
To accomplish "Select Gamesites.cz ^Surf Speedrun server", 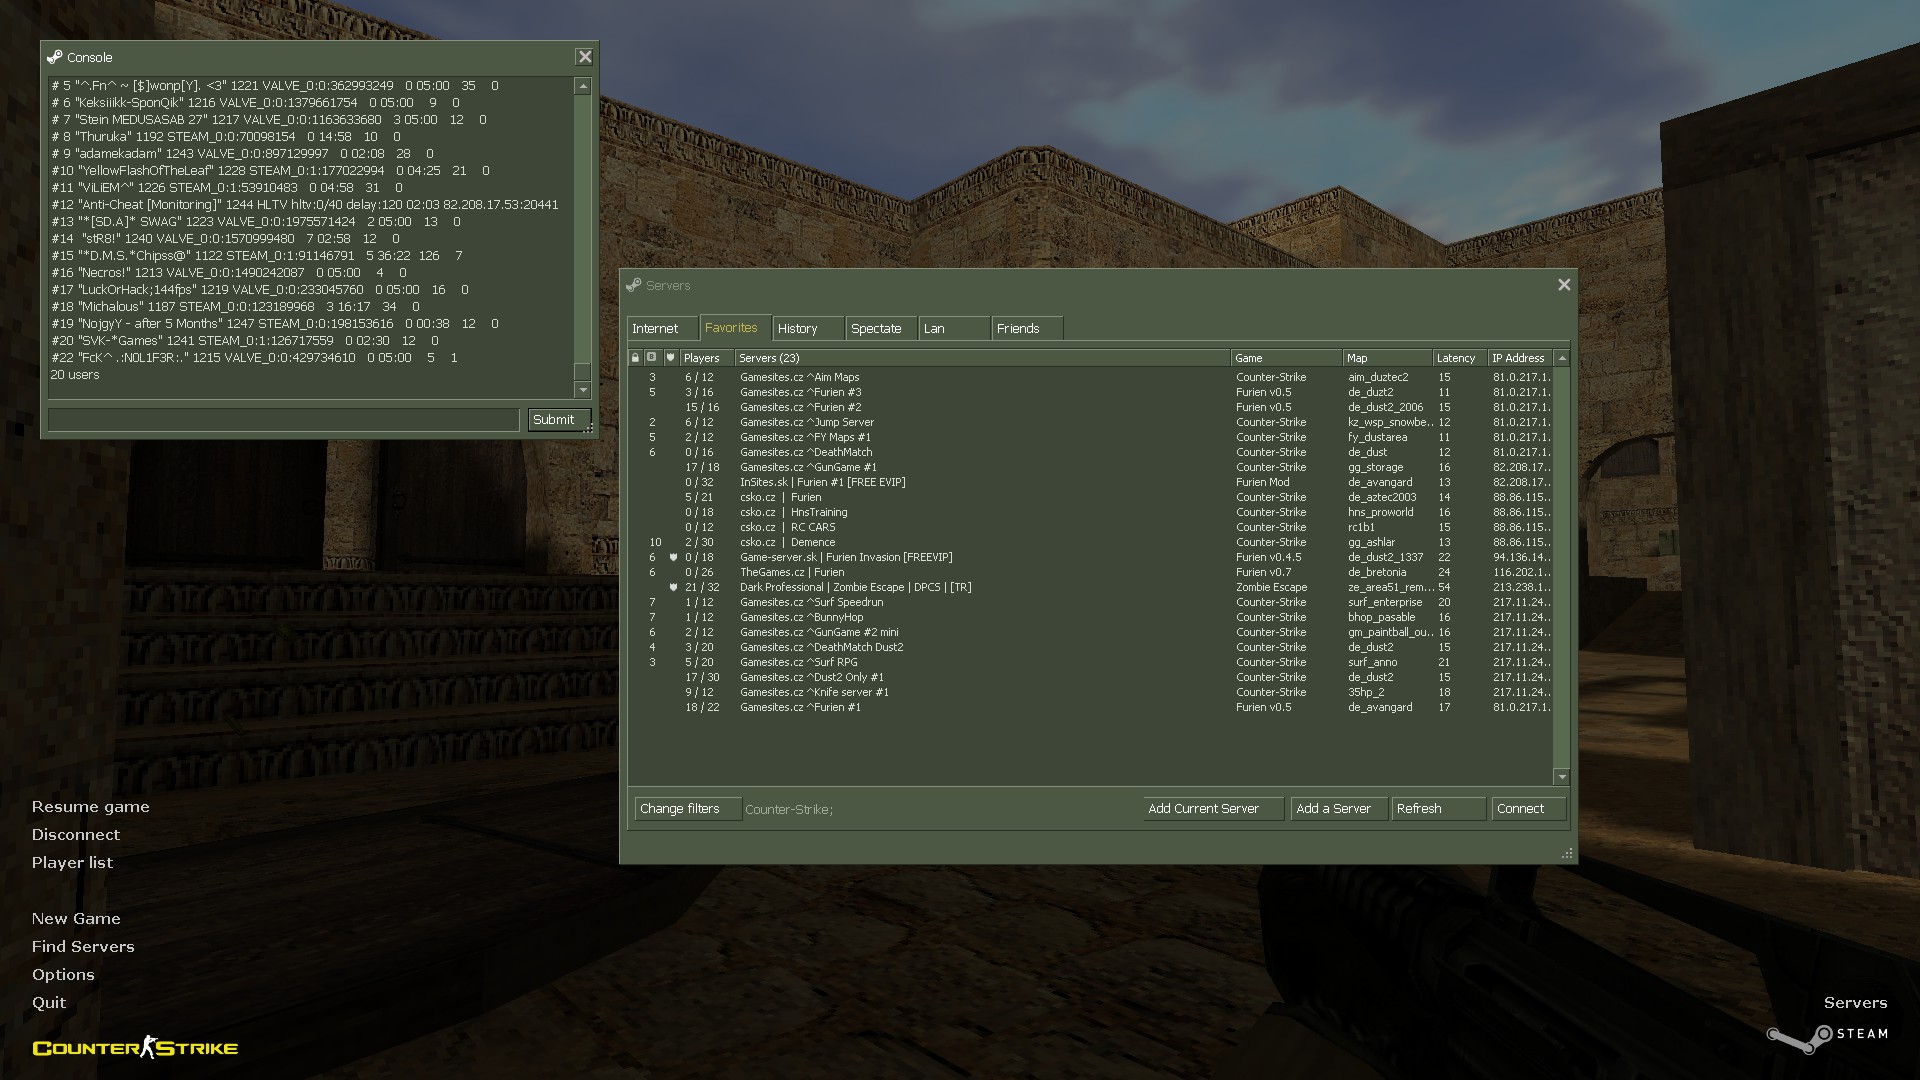I will (1090, 602).
